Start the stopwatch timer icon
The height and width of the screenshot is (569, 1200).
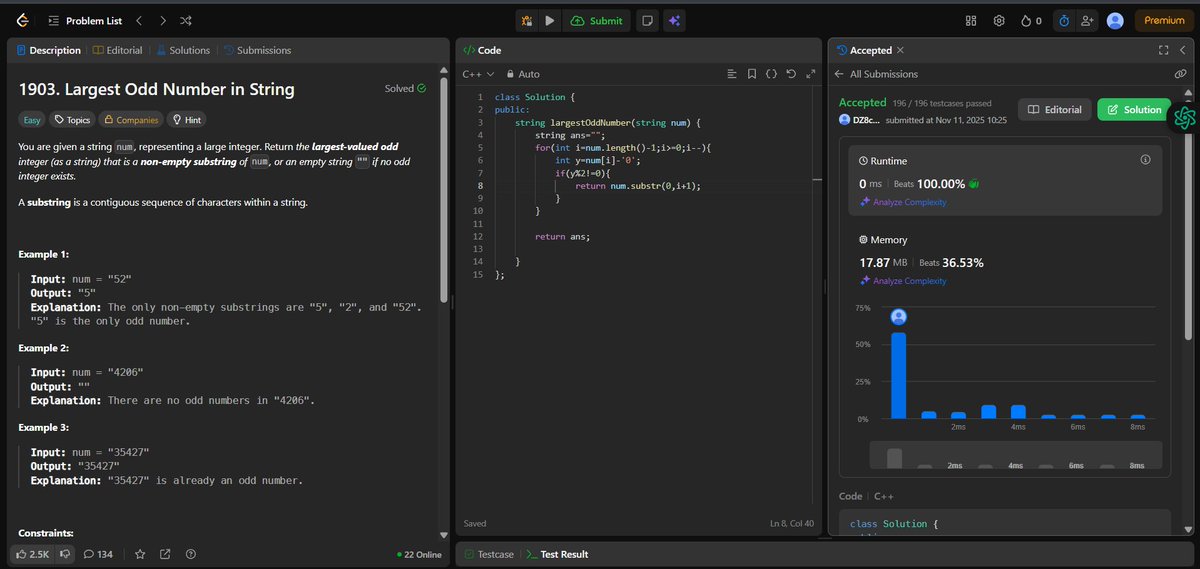pyautogui.click(x=1063, y=20)
